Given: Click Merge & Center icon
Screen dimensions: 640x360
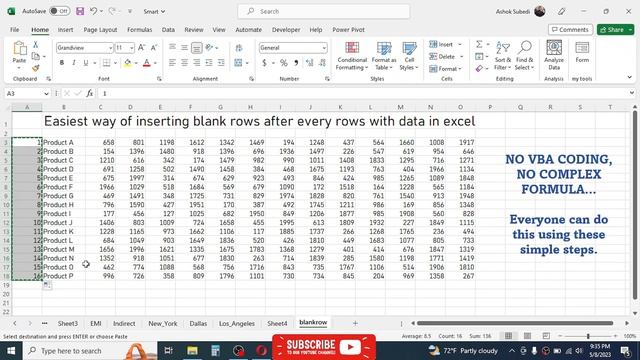Looking at the screenshot, I should (x=238, y=63).
